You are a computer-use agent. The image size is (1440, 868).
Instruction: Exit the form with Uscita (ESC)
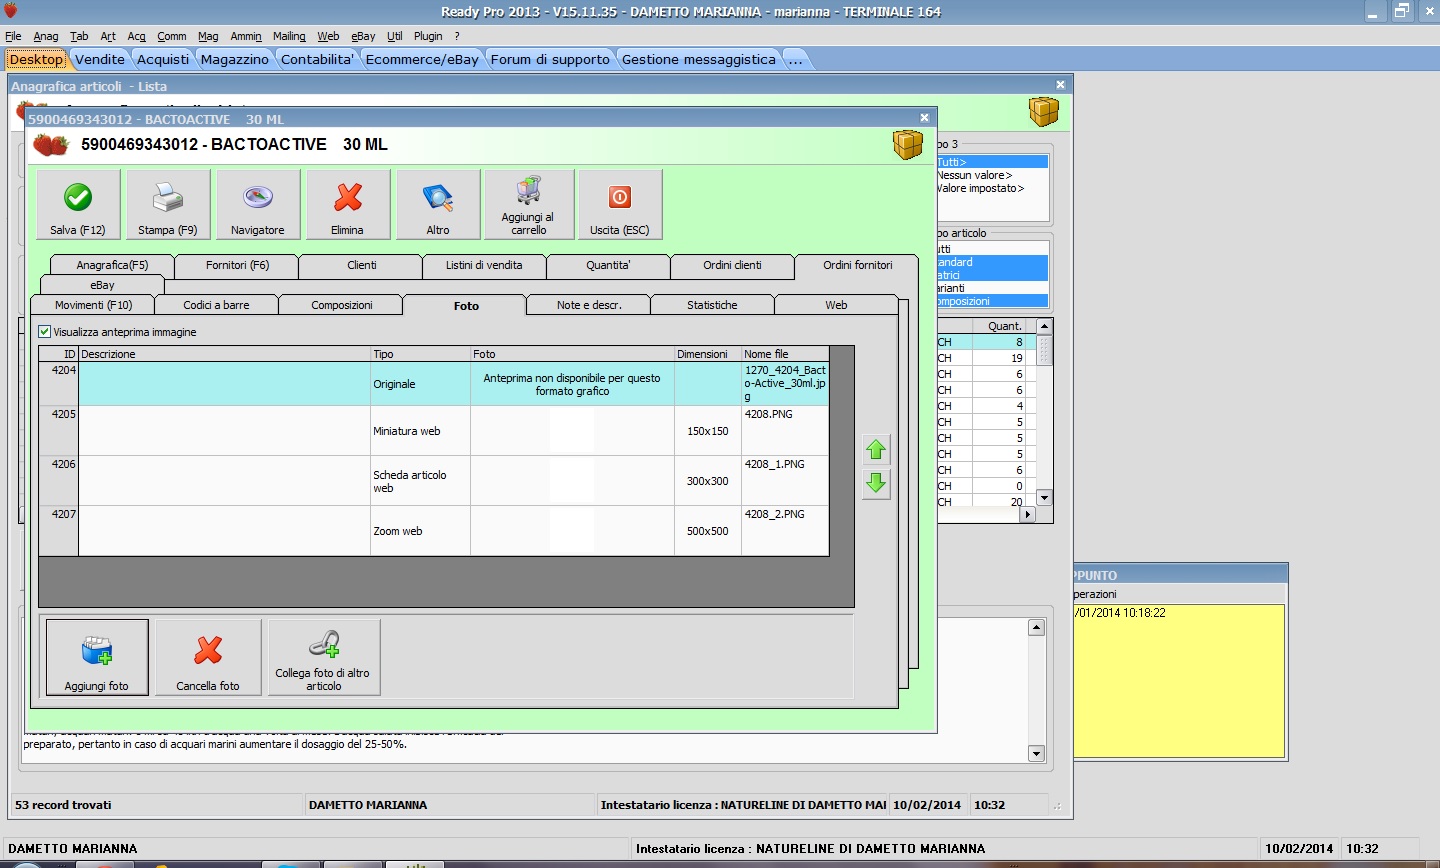[x=620, y=204]
